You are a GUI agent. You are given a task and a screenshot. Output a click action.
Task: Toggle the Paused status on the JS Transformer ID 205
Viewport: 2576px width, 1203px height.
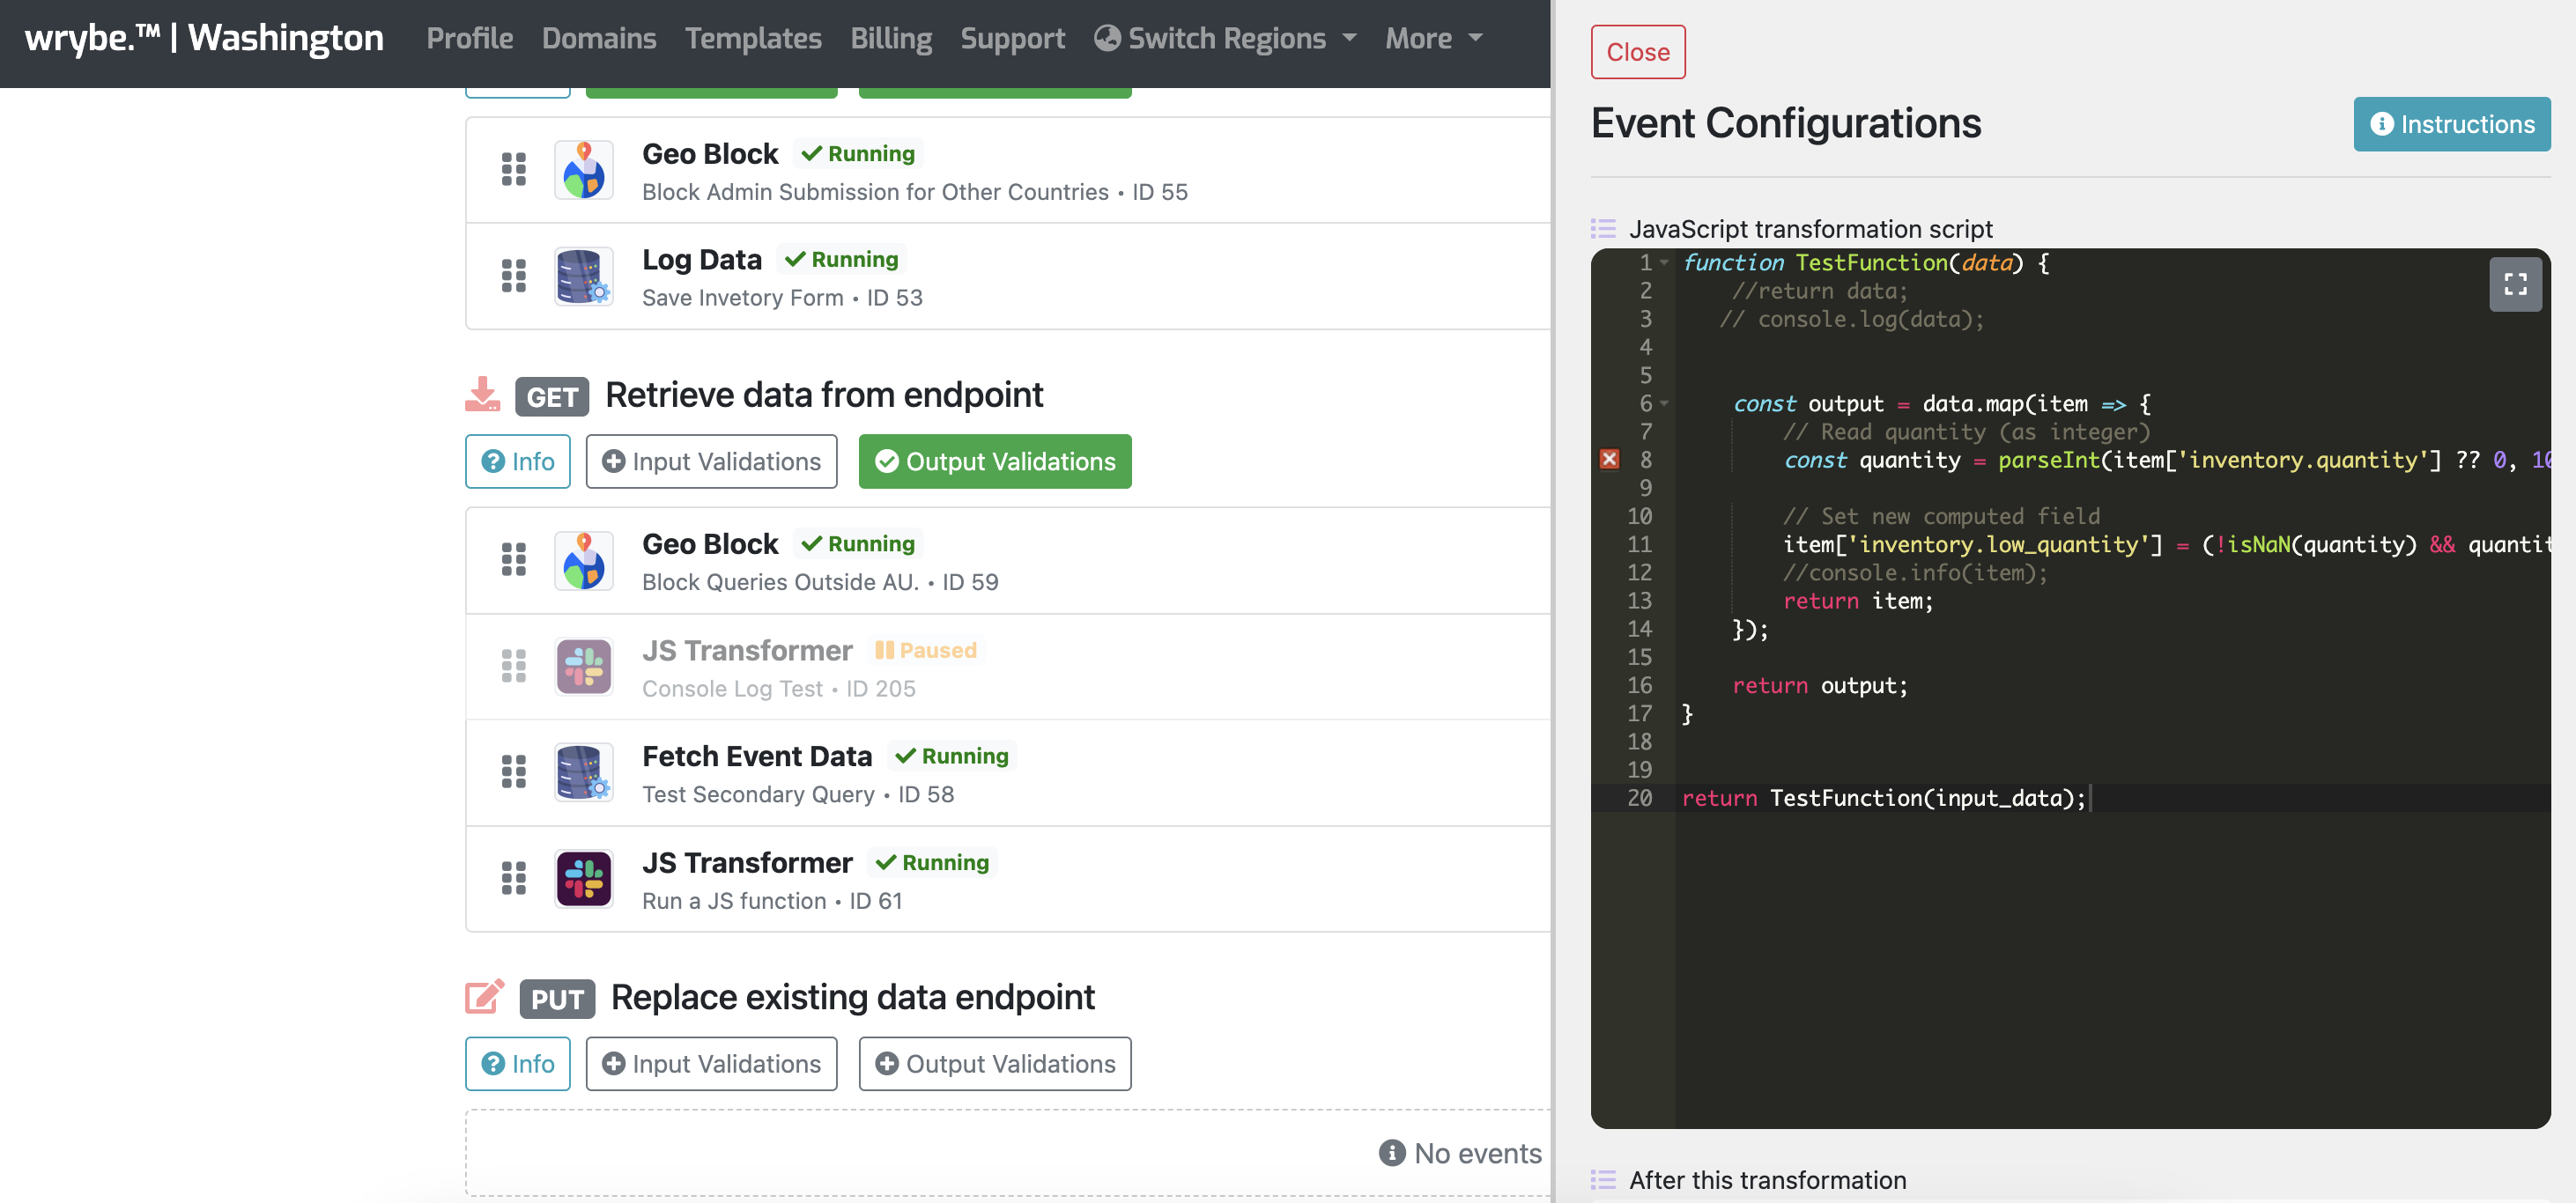tap(926, 650)
